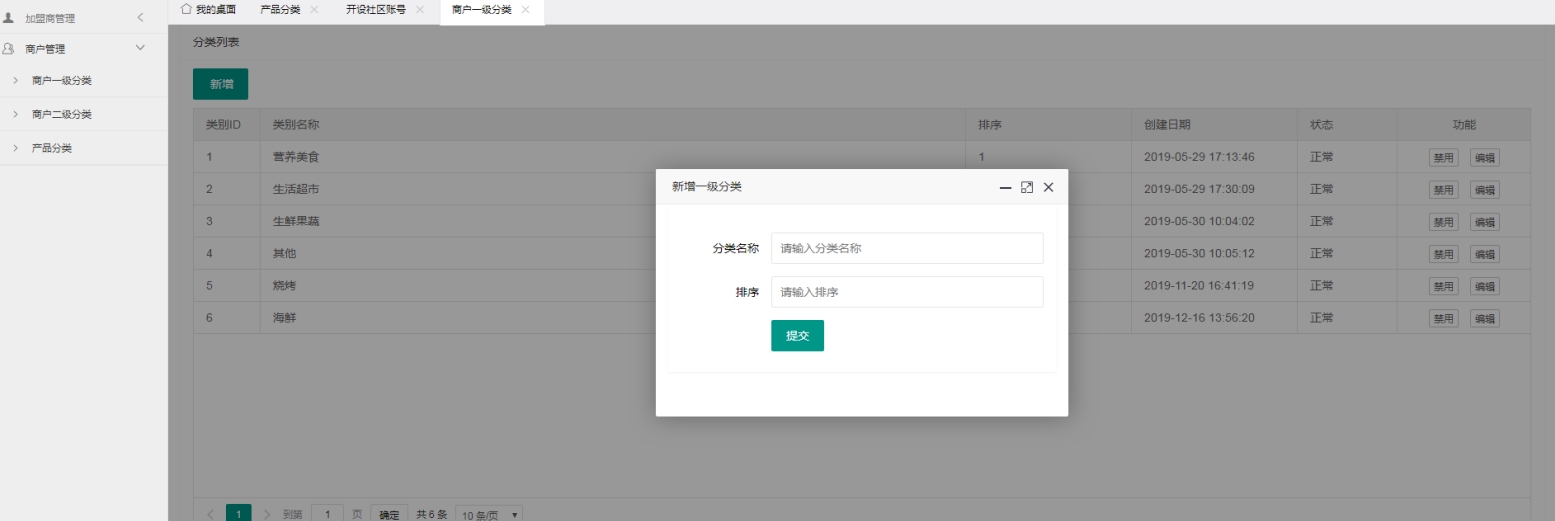
Task: Close the 新增一级分类 dialog
Action: tap(1049, 187)
